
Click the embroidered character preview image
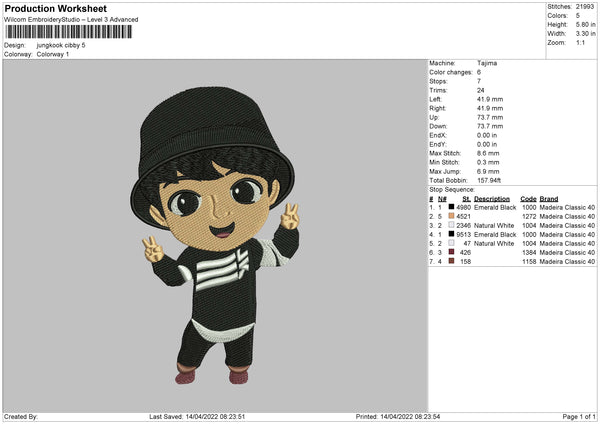[214, 235]
